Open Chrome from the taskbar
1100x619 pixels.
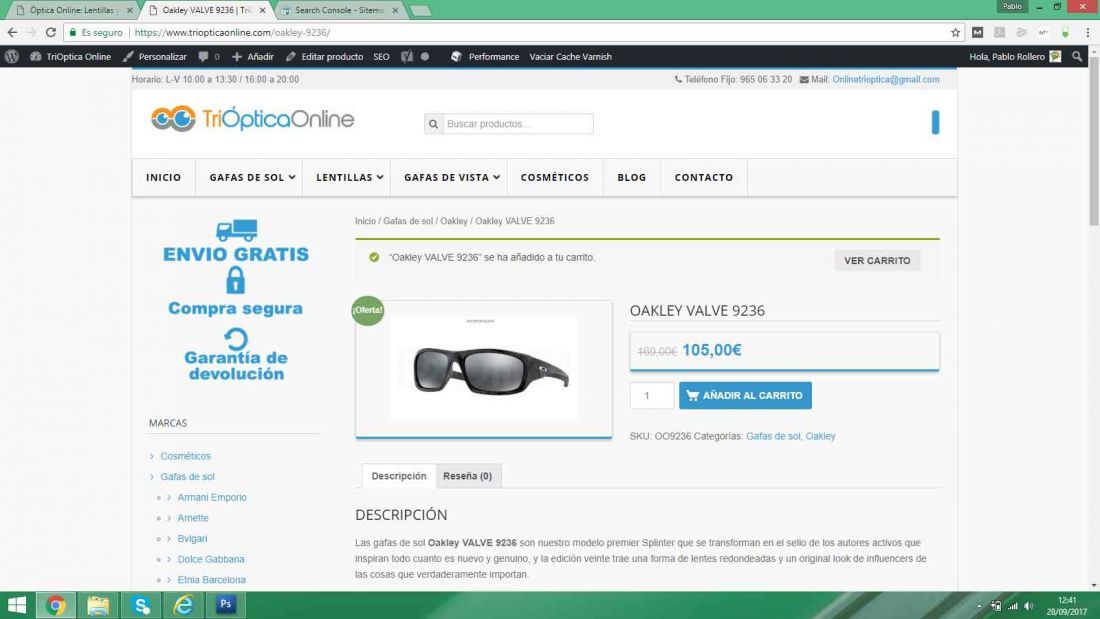[55, 605]
